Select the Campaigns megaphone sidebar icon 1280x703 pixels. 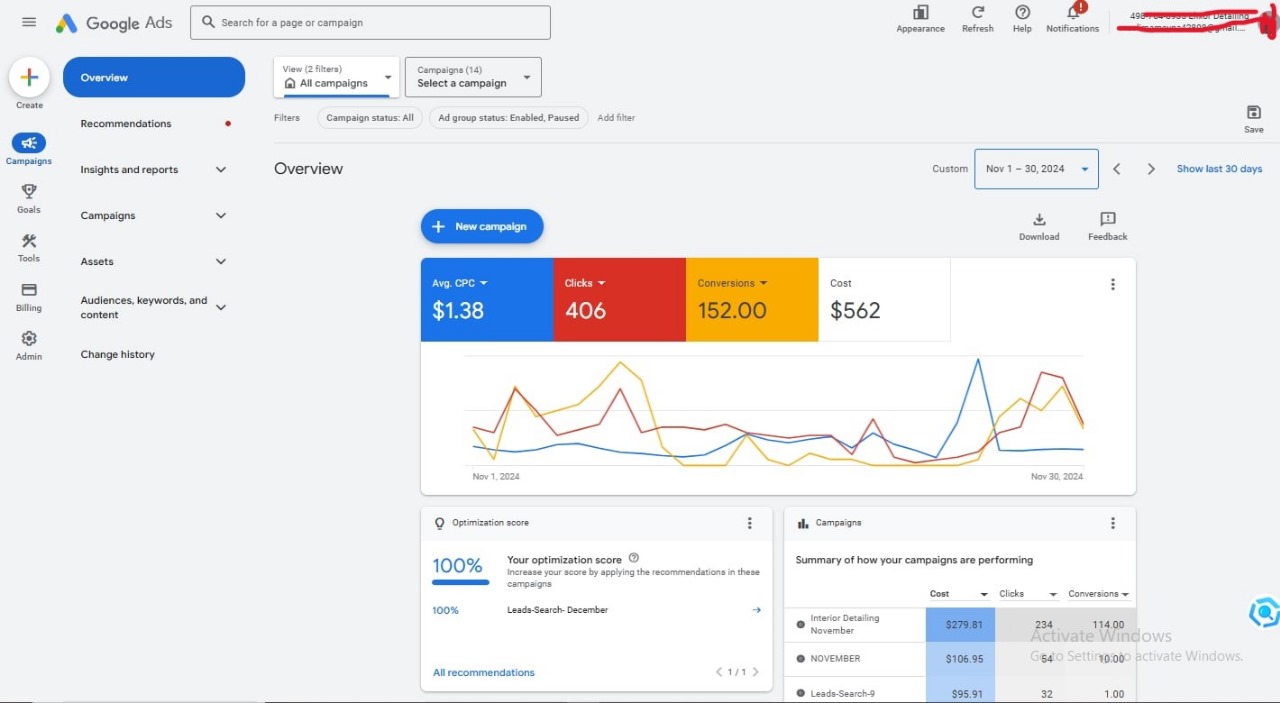29,143
